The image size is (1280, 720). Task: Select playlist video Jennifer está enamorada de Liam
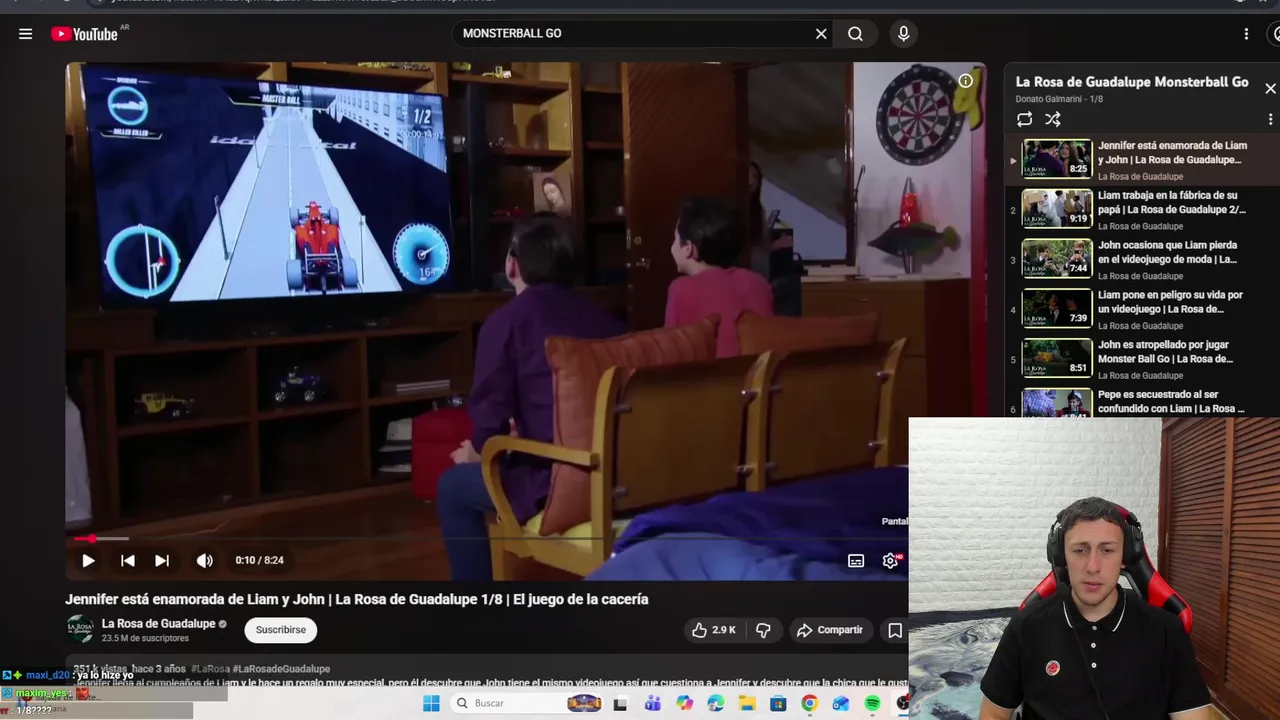point(1142,160)
